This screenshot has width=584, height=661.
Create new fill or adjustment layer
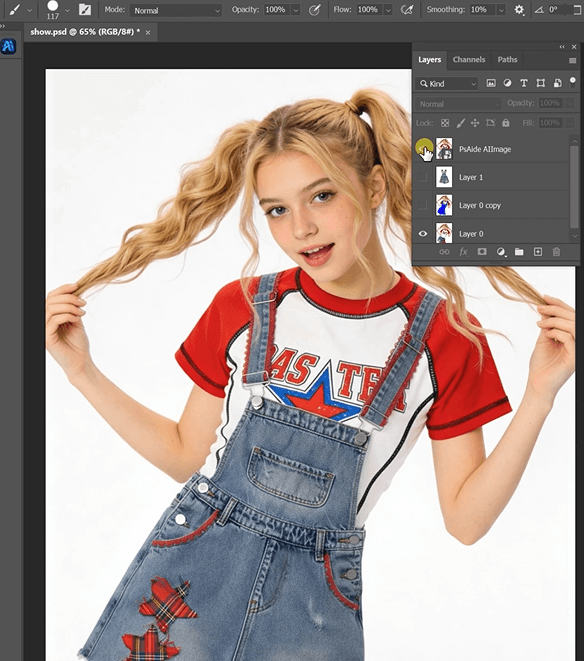point(501,252)
